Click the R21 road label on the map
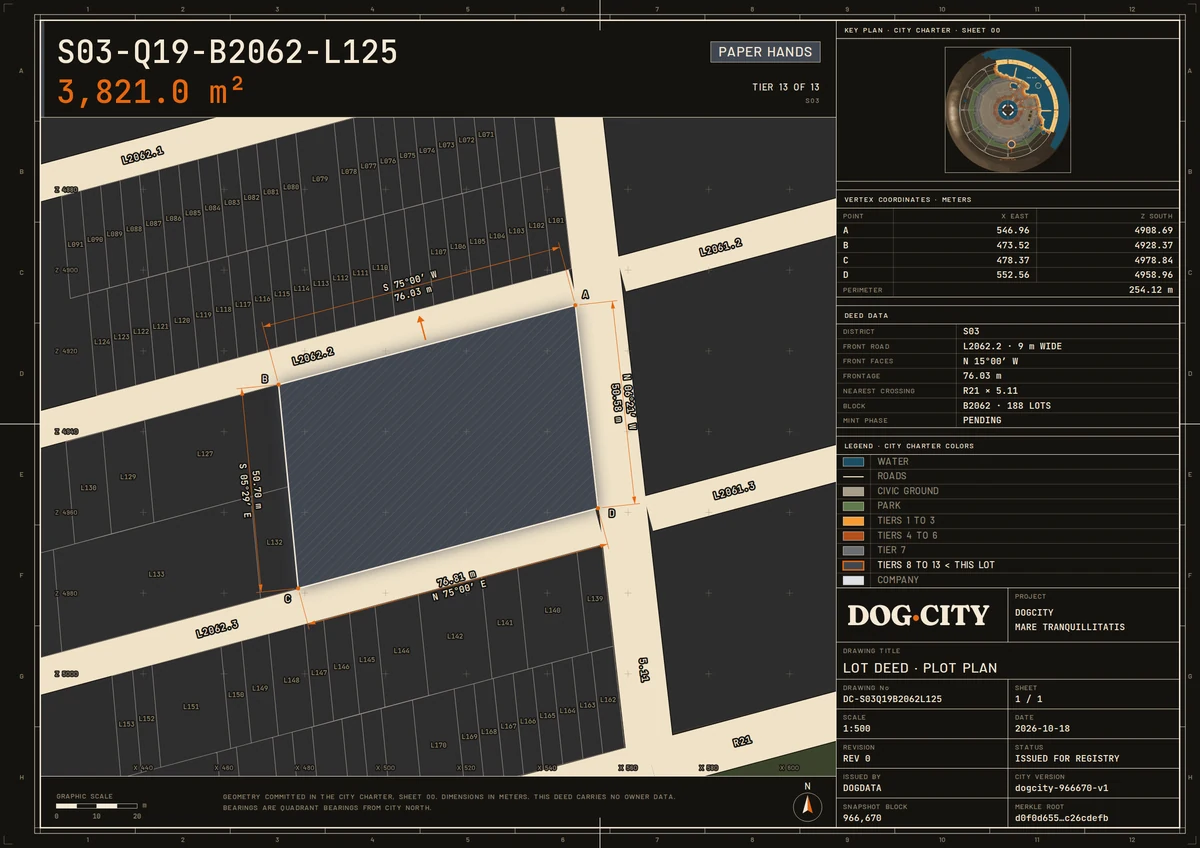Screen dimensions: 1200x848 point(742,741)
